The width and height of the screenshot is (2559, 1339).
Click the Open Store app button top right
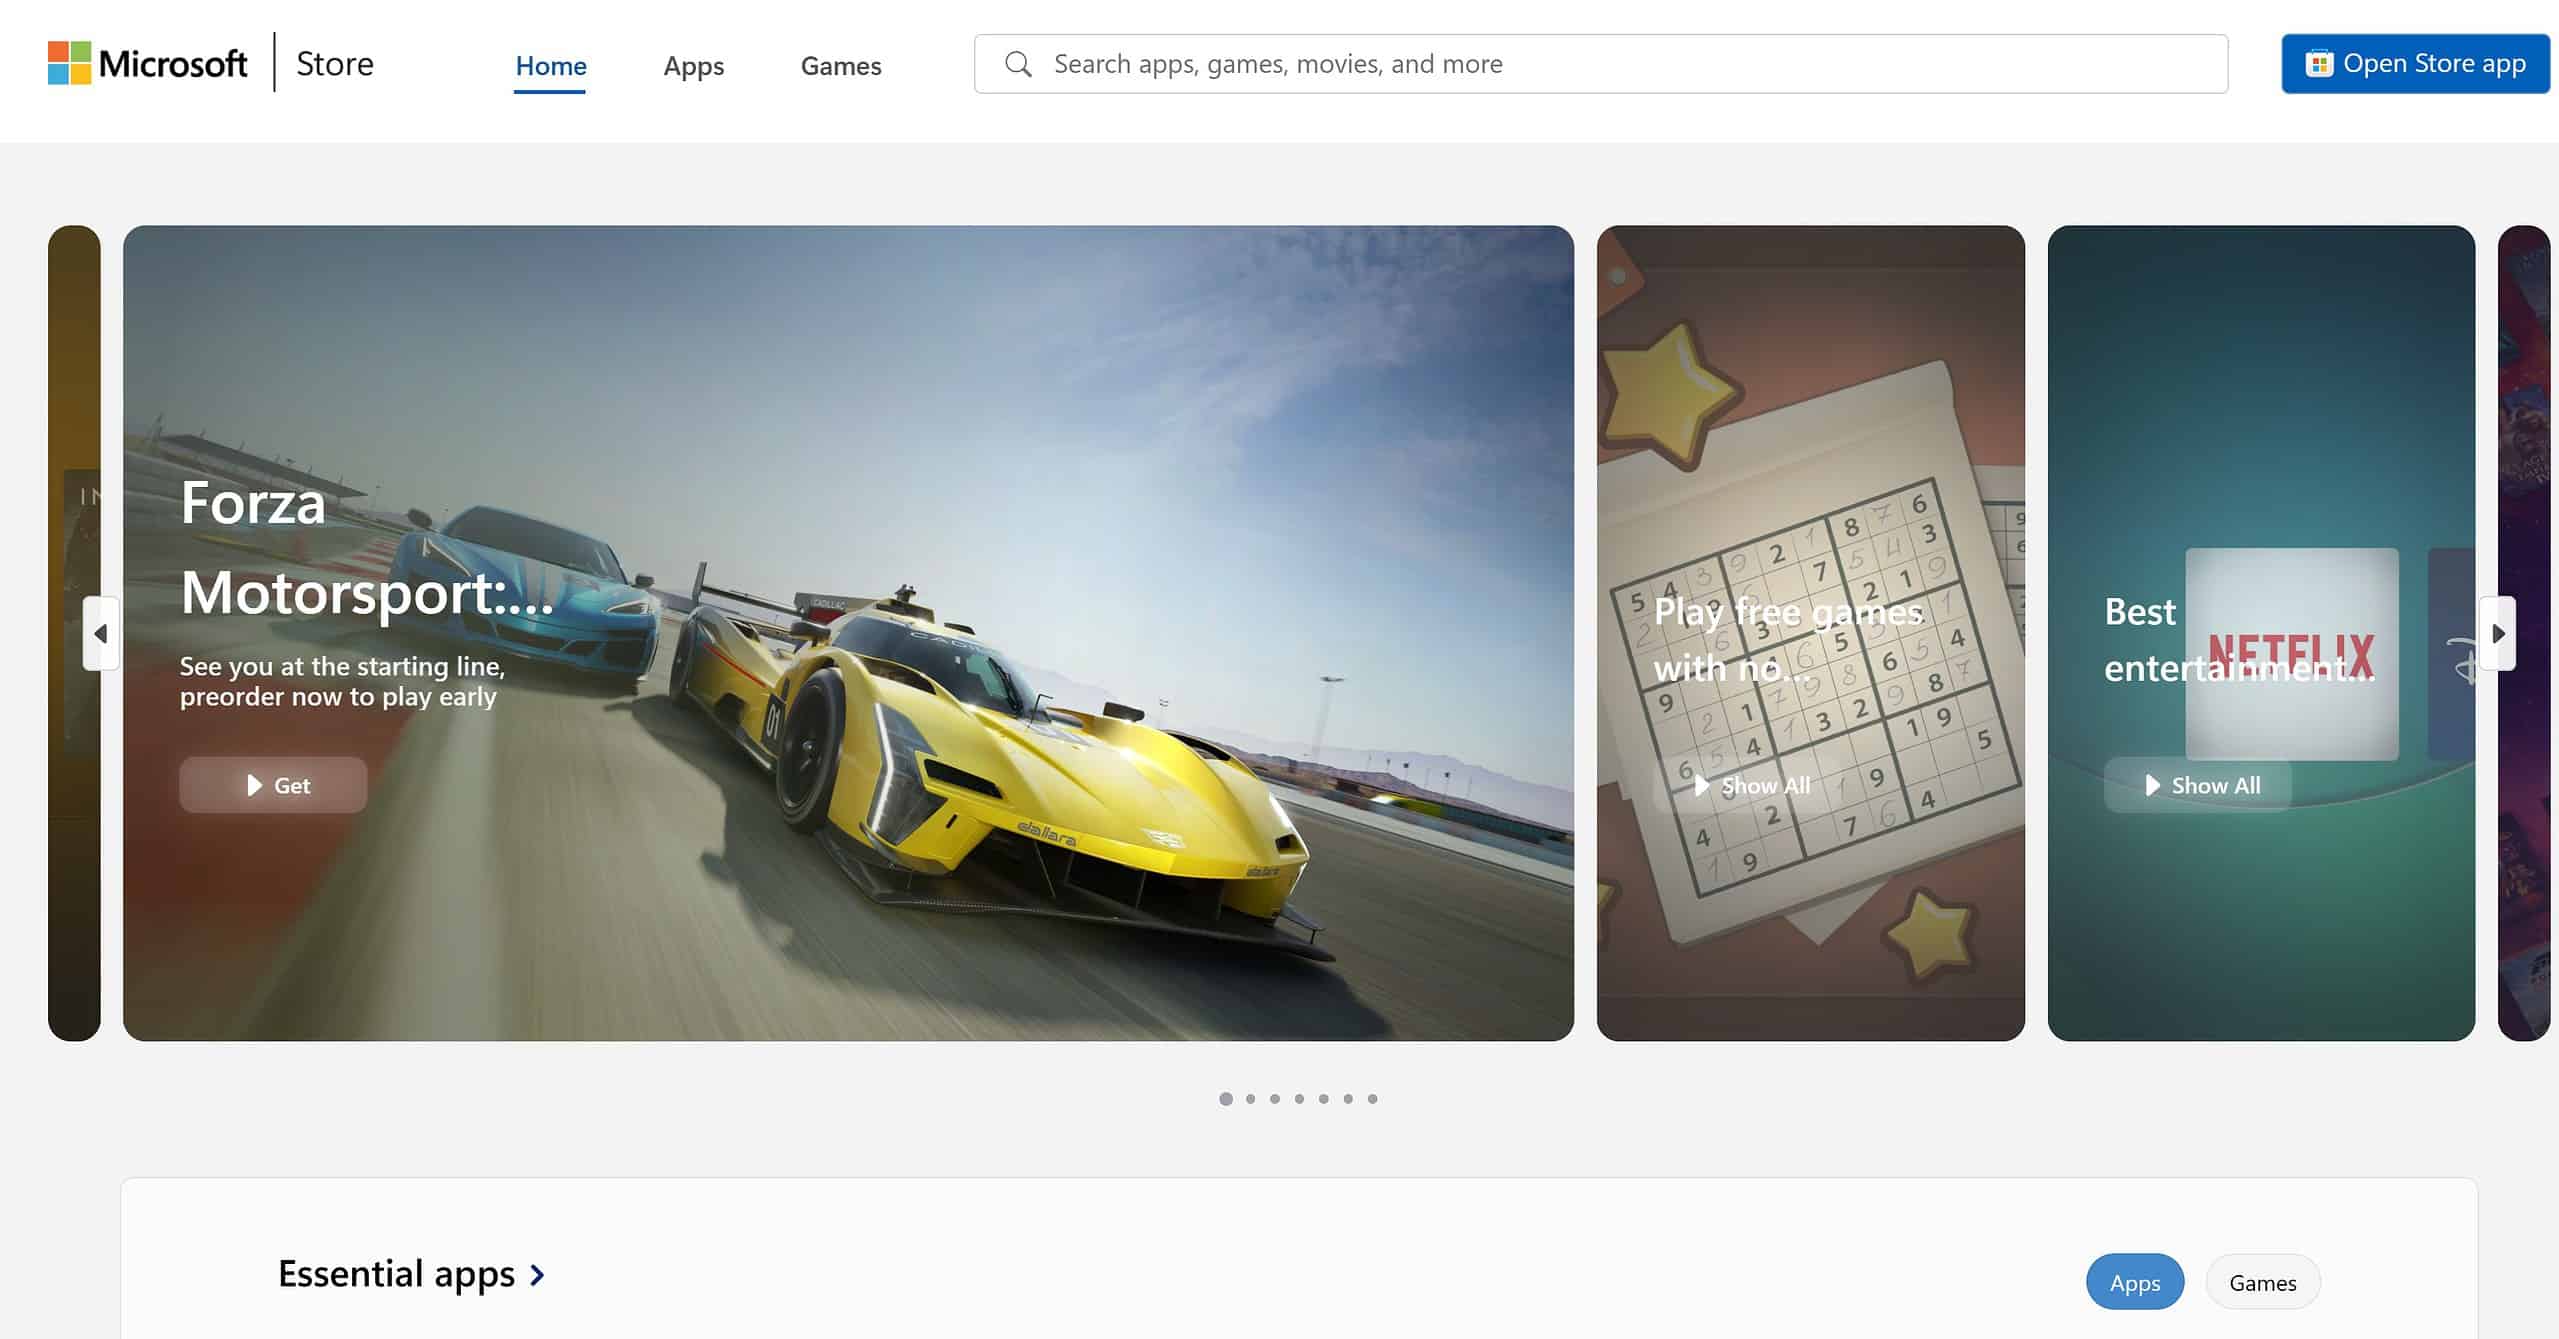2410,63
